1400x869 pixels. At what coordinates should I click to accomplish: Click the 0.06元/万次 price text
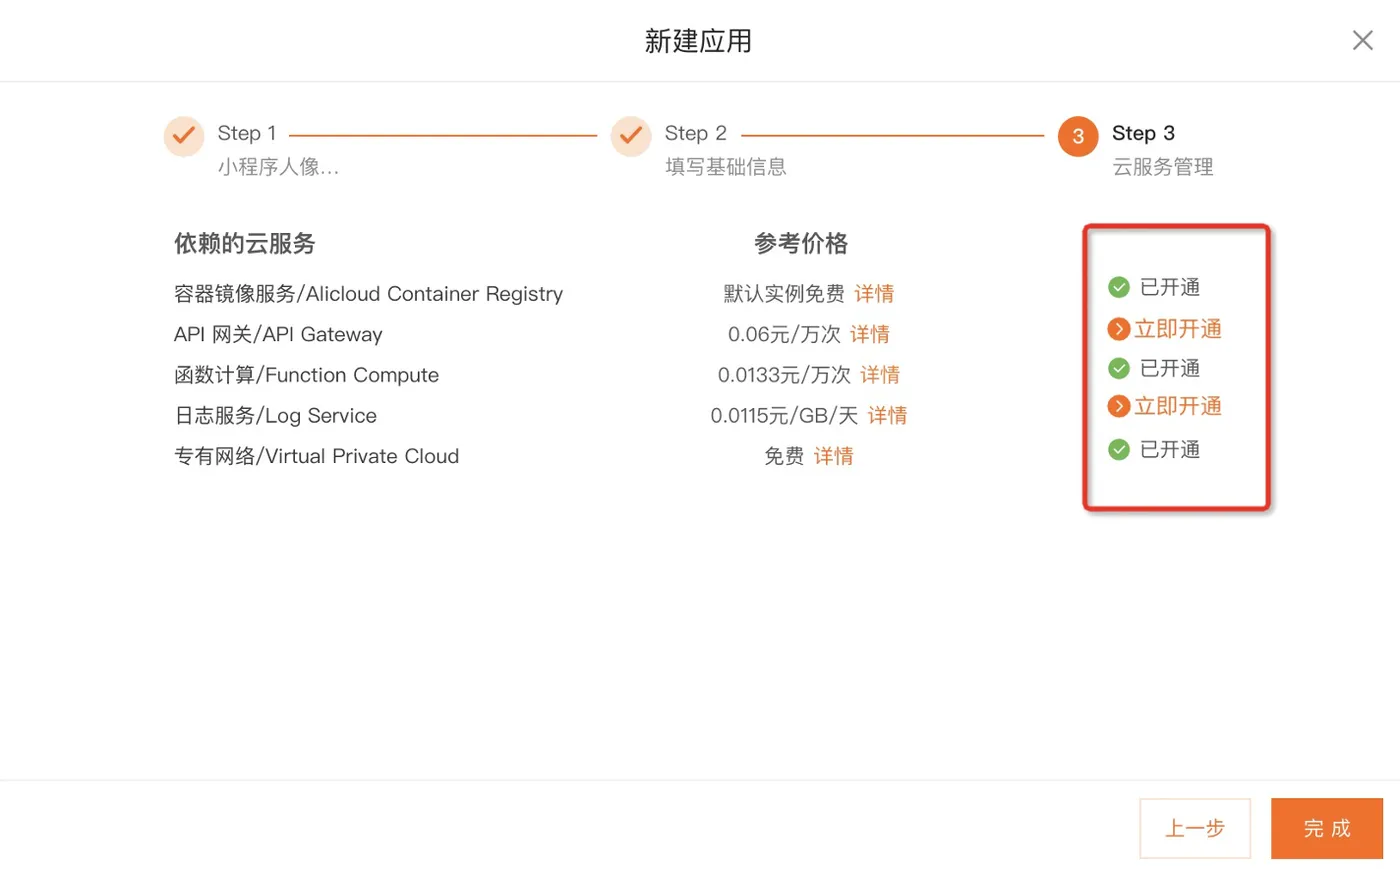tap(784, 334)
